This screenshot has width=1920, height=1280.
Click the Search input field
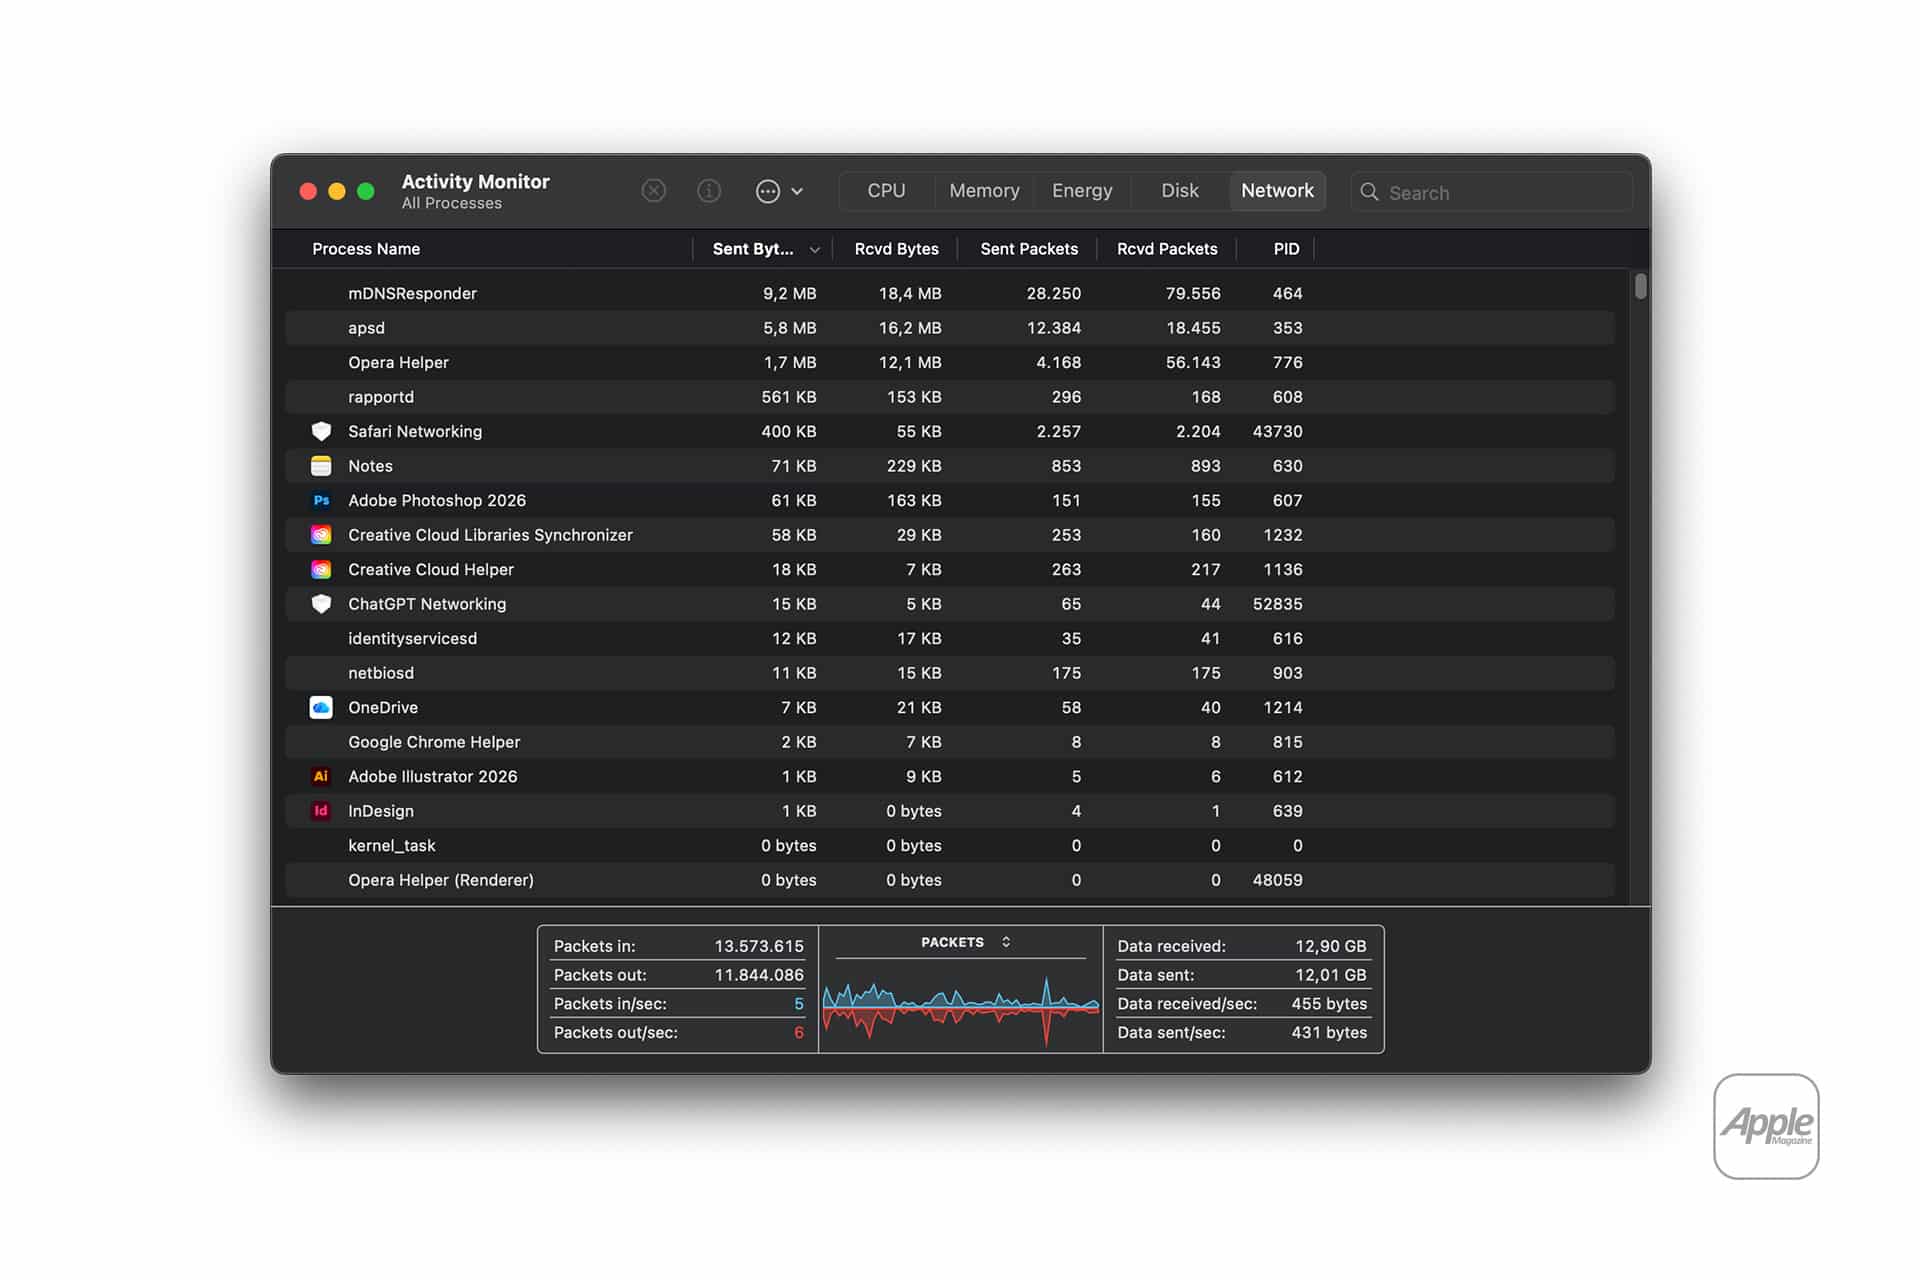click(1491, 192)
